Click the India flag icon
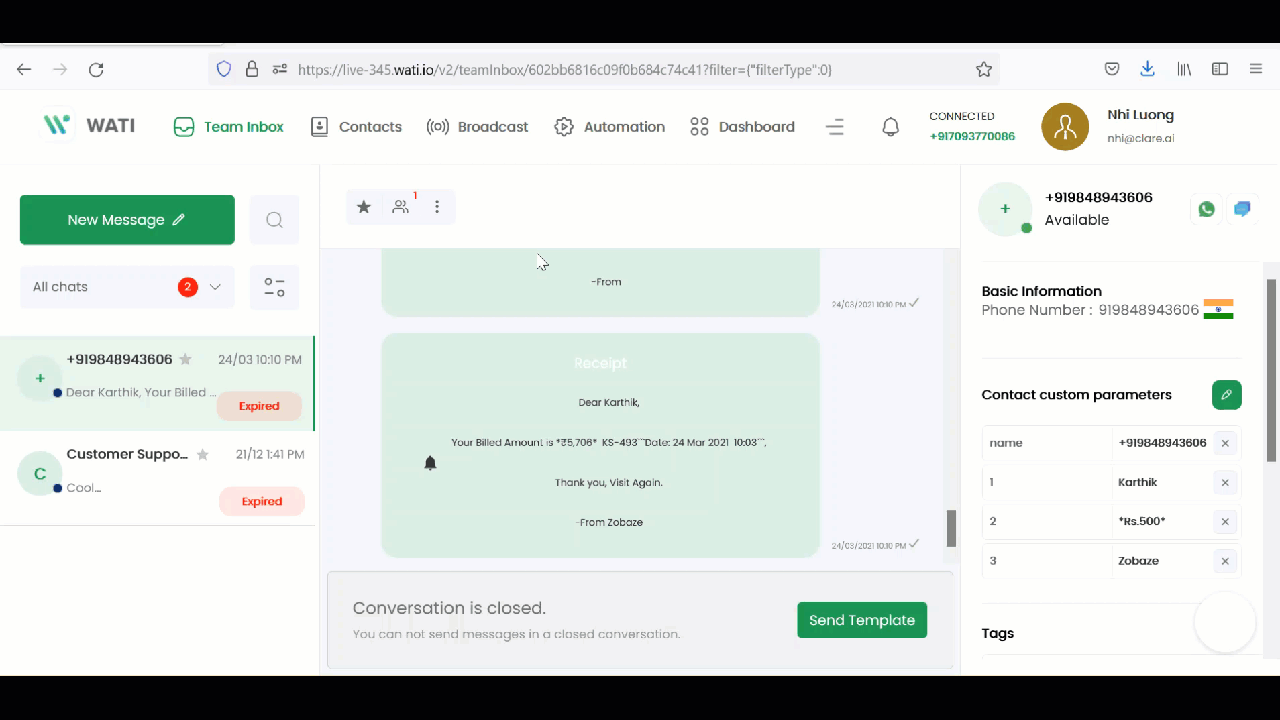This screenshot has width=1280, height=720. pyautogui.click(x=1218, y=309)
